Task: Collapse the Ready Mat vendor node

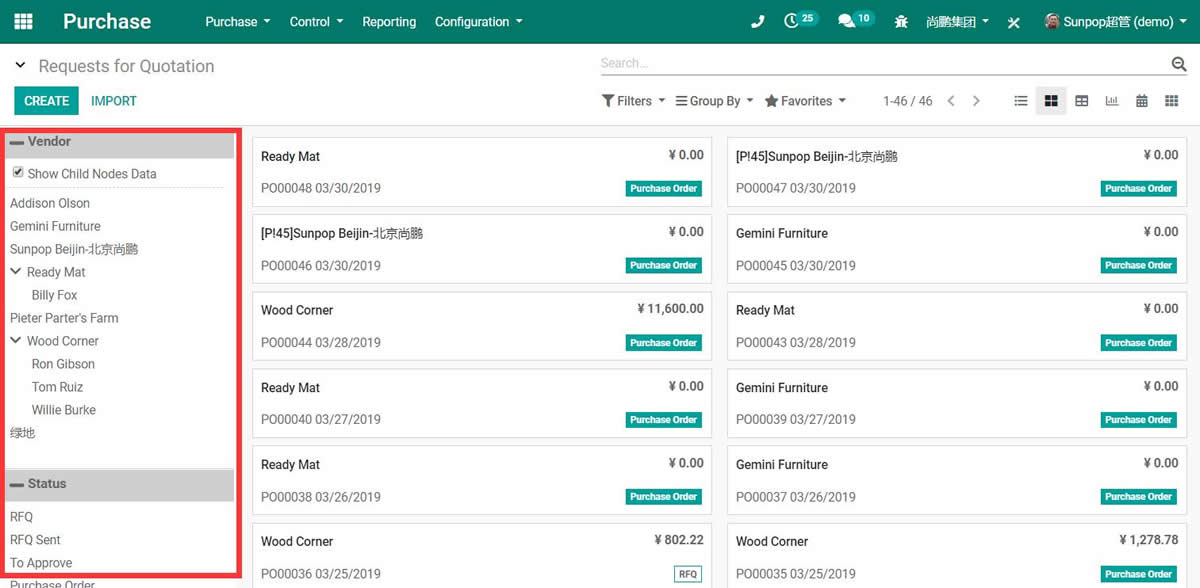Action: point(16,272)
